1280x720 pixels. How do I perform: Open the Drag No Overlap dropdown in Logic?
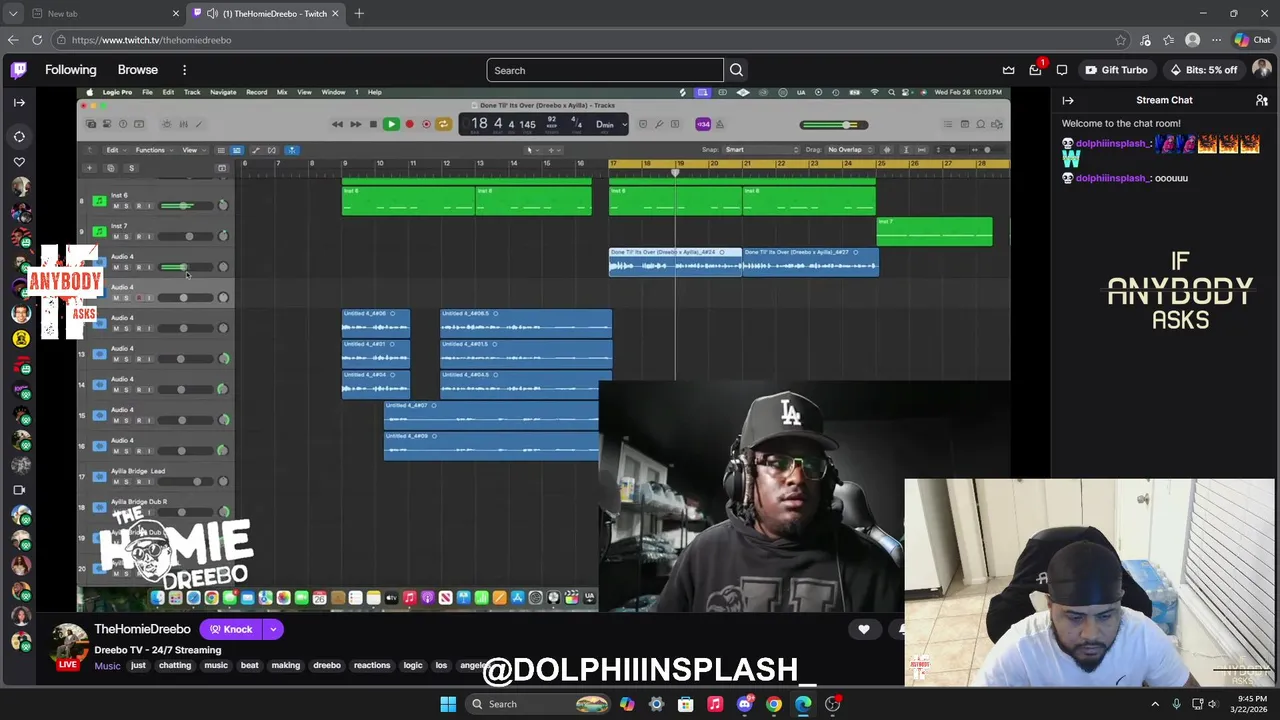point(851,150)
